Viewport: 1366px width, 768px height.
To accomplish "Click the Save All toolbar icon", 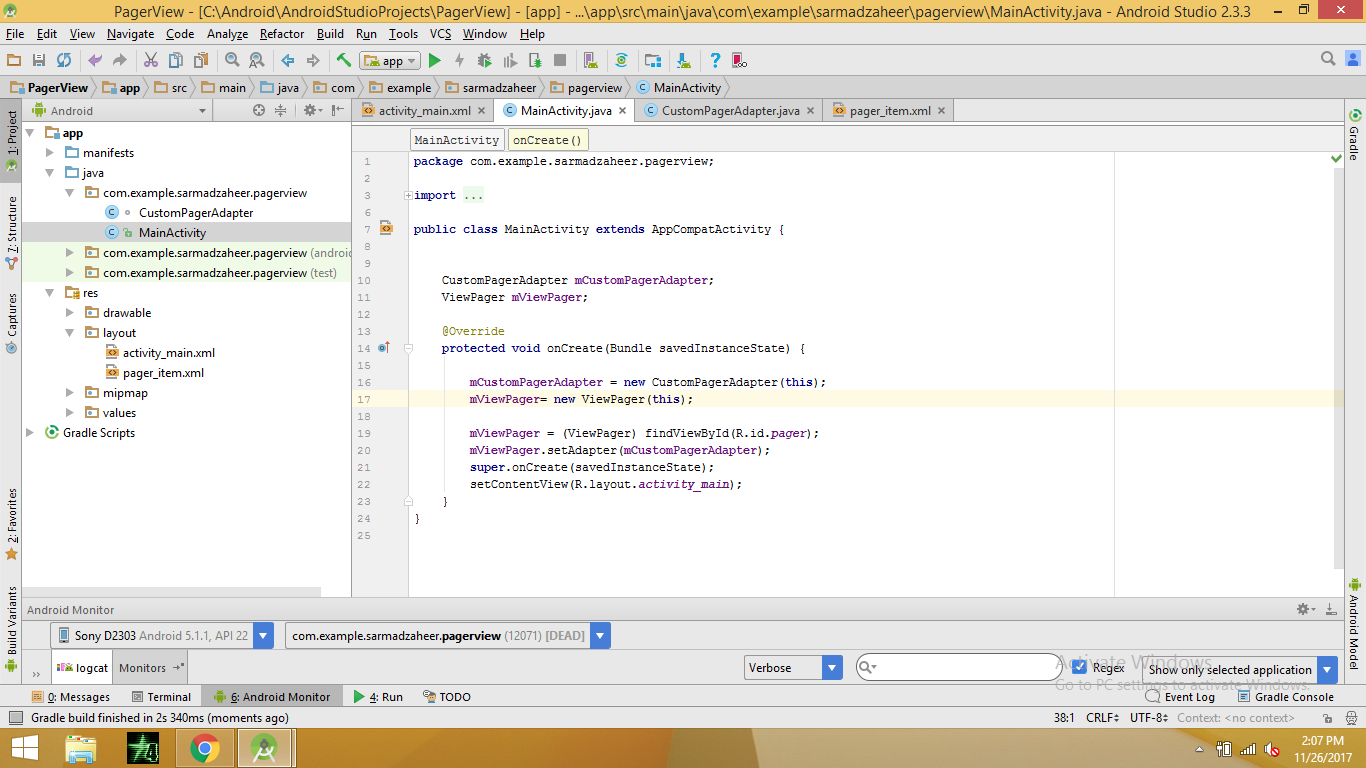I will (x=39, y=61).
